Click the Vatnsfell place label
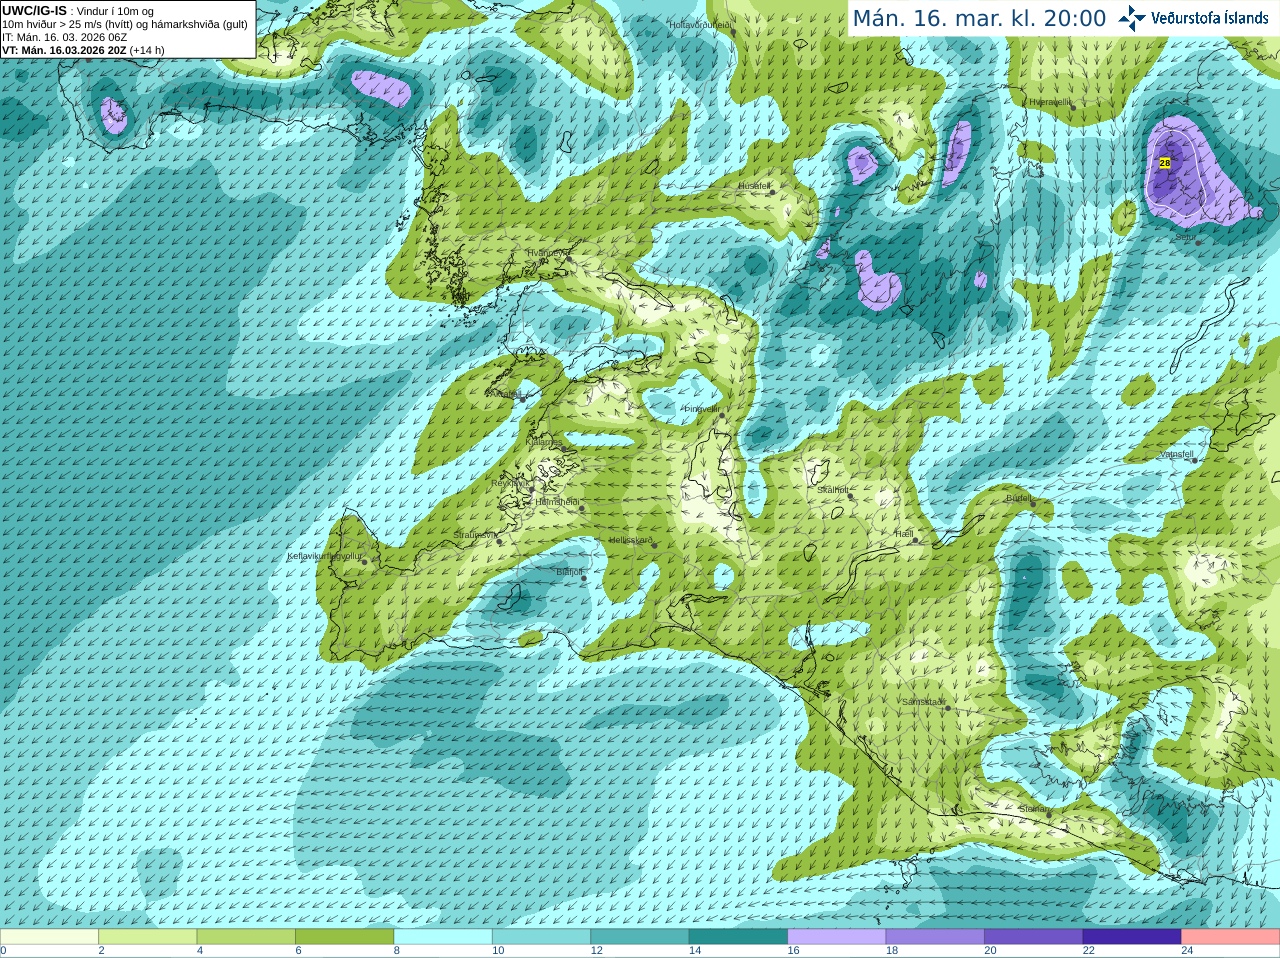 click(1176, 454)
